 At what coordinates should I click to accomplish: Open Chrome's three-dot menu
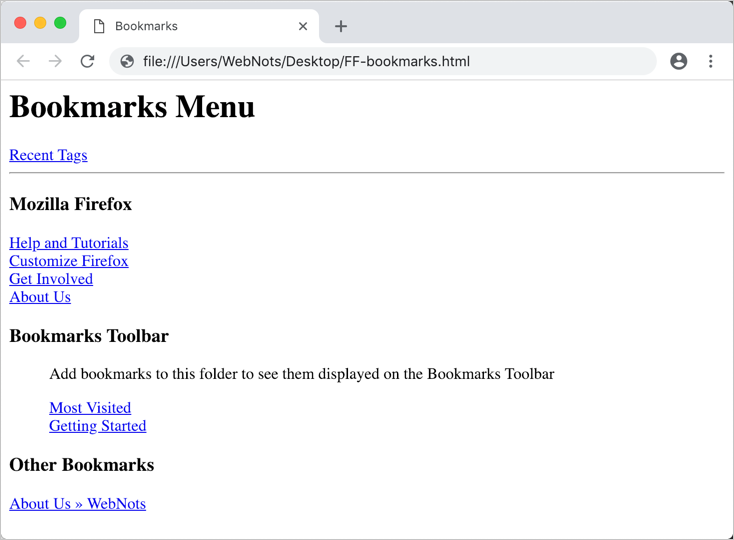(x=710, y=61)
